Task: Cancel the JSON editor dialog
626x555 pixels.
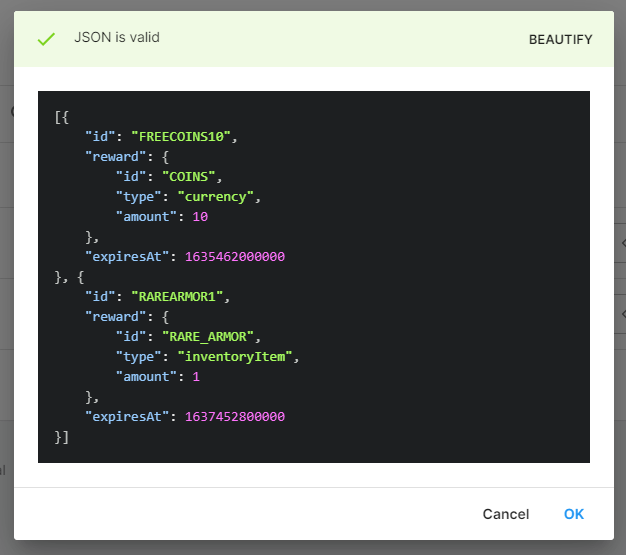Action: 505,514
